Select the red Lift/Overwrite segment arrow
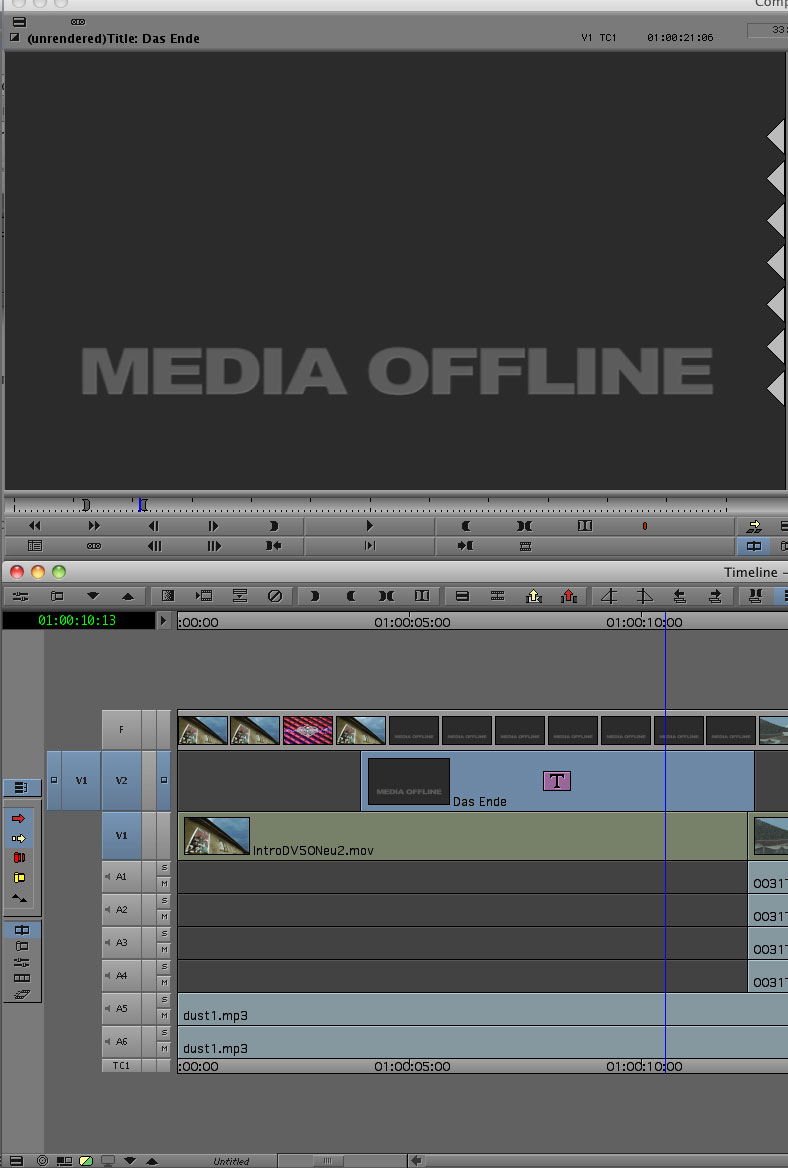This screenshot has height=1168, width=788. [x=19, y=819]
